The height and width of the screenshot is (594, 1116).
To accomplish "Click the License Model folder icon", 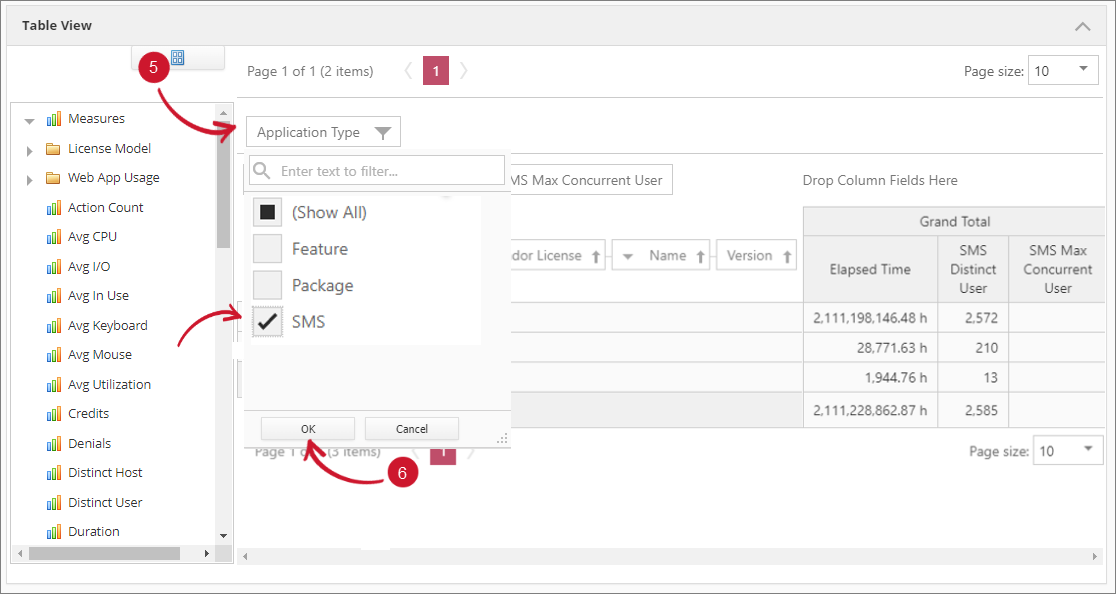I will pyautogui.click(x=54, y=149).
